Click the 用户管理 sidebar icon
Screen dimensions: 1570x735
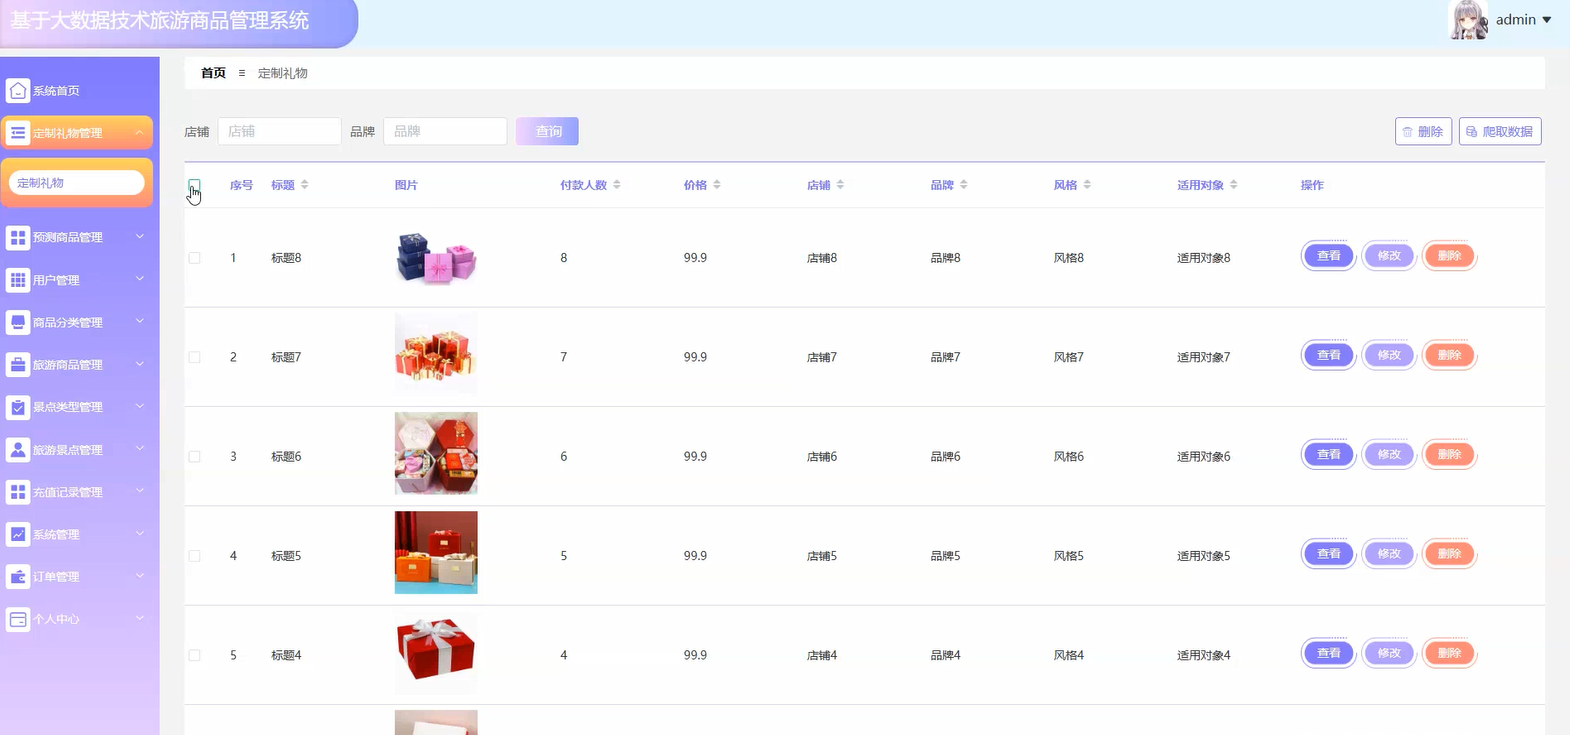click(18, 280)
